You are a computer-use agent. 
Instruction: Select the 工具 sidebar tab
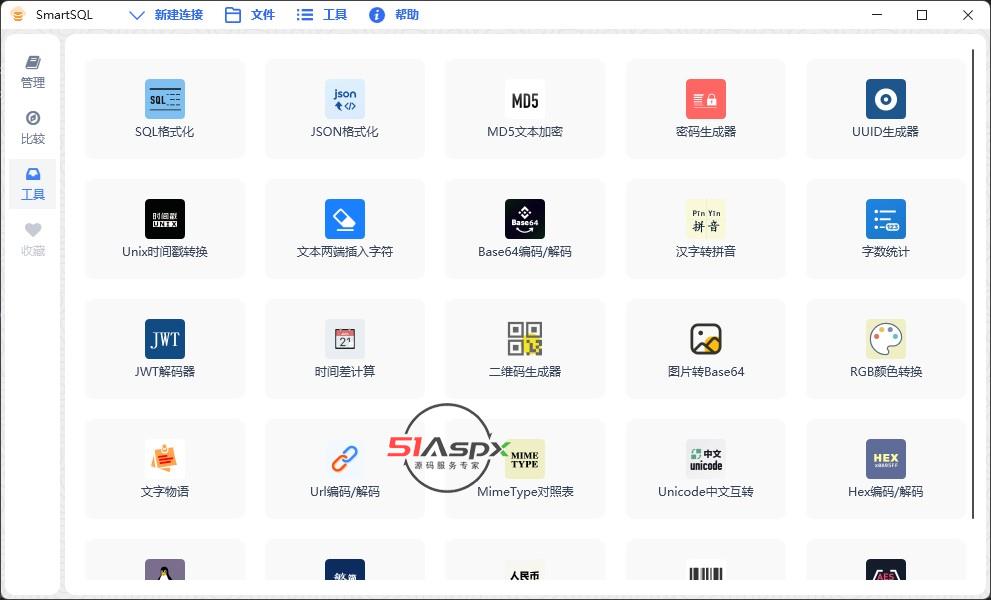[33, 184]
